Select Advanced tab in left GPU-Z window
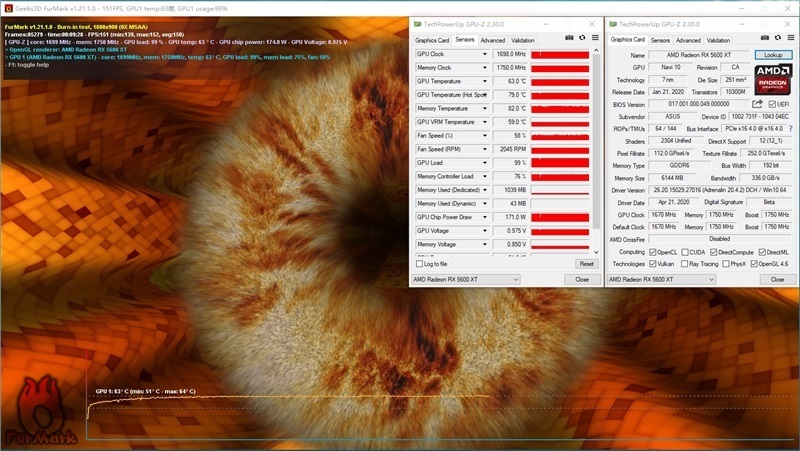The width and height of the screenshot is (800, 451). (x=492, y=40)
